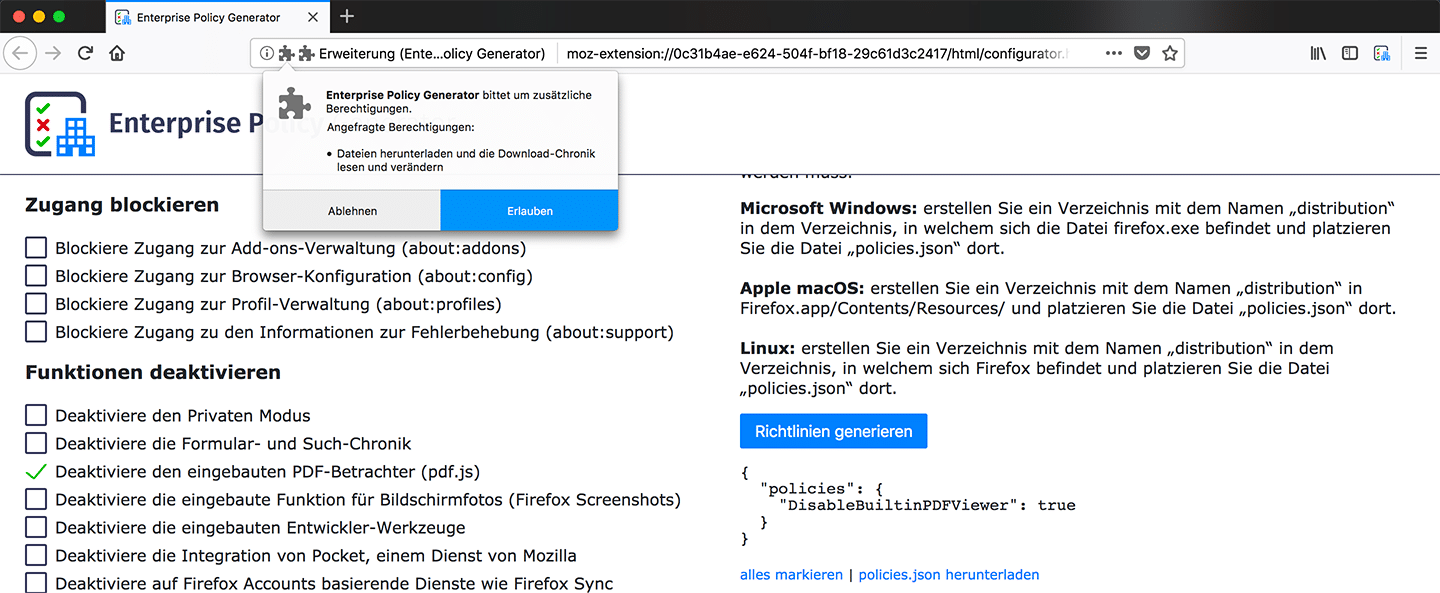Screen dimensions: 1440x593
Task: Open a new tab with the plus button
Action: point(347,16)
